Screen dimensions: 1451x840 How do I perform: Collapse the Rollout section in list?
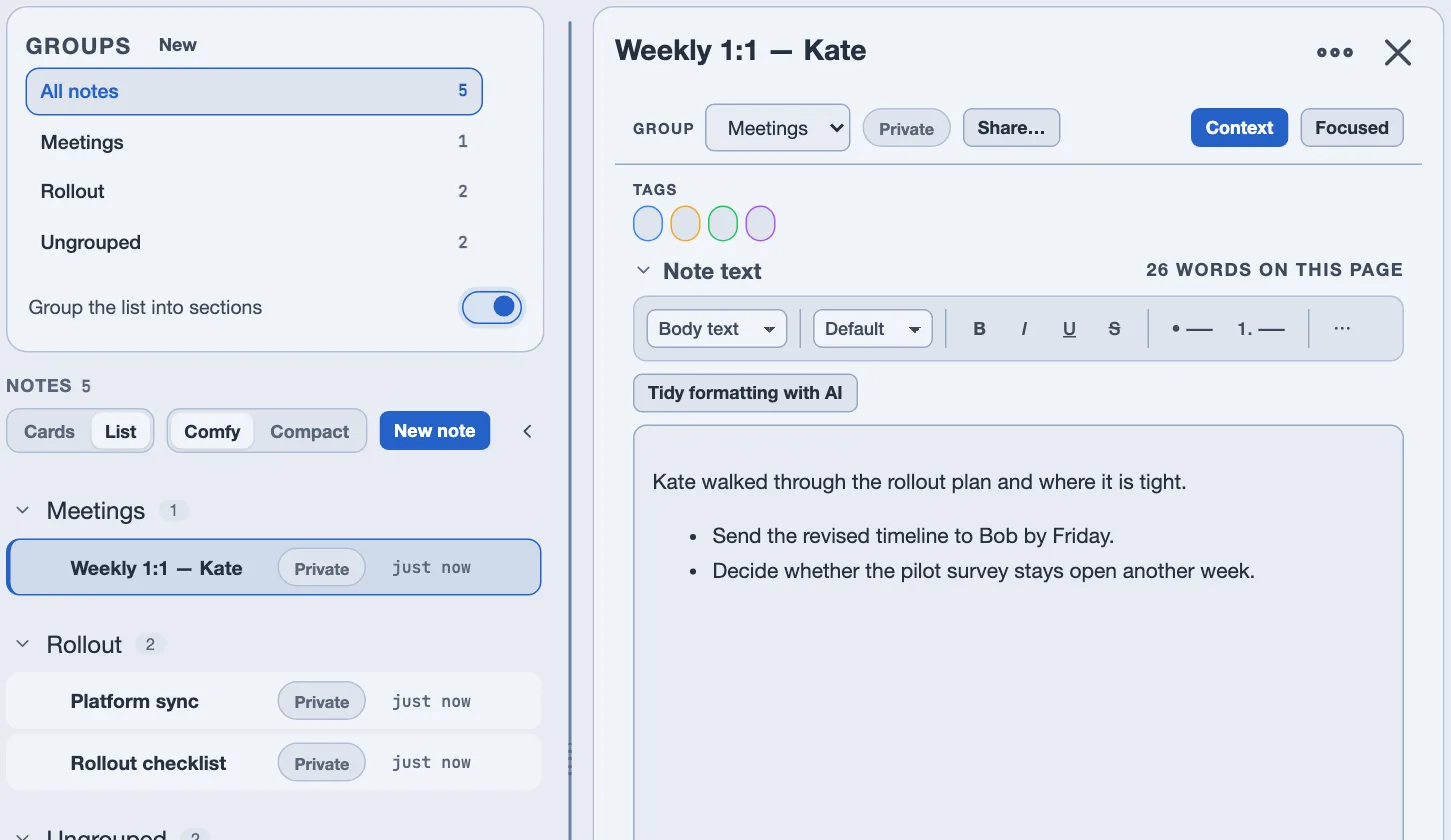point(23,645)
